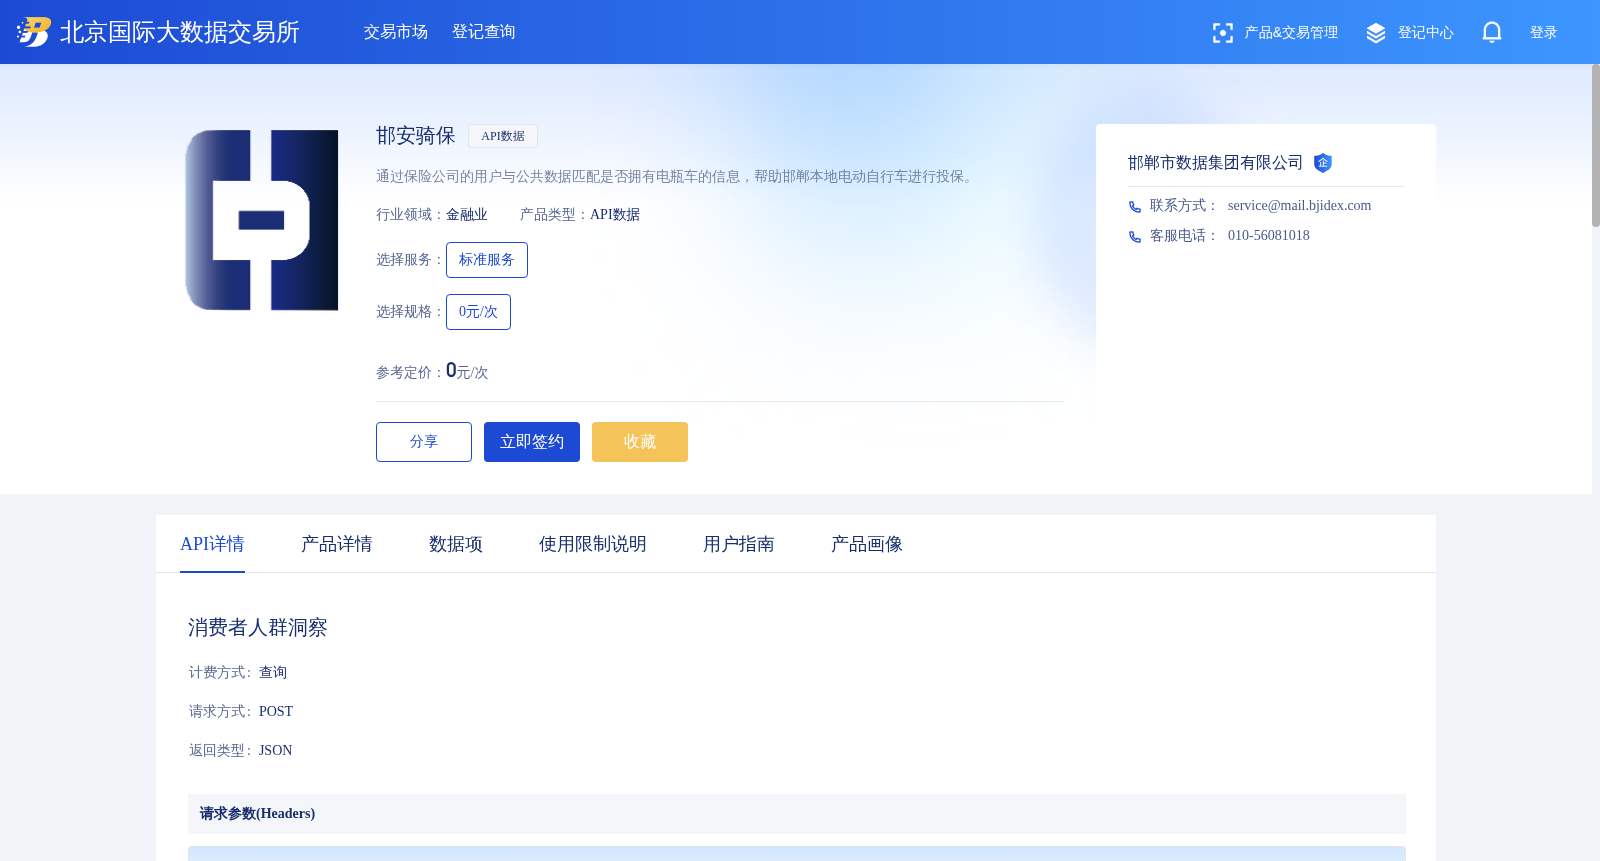Viewport: 1600px width, 861px height.
Task: Open the 登记中心 layers icon
Action: pyautogui.click(x=1376, y=33)
